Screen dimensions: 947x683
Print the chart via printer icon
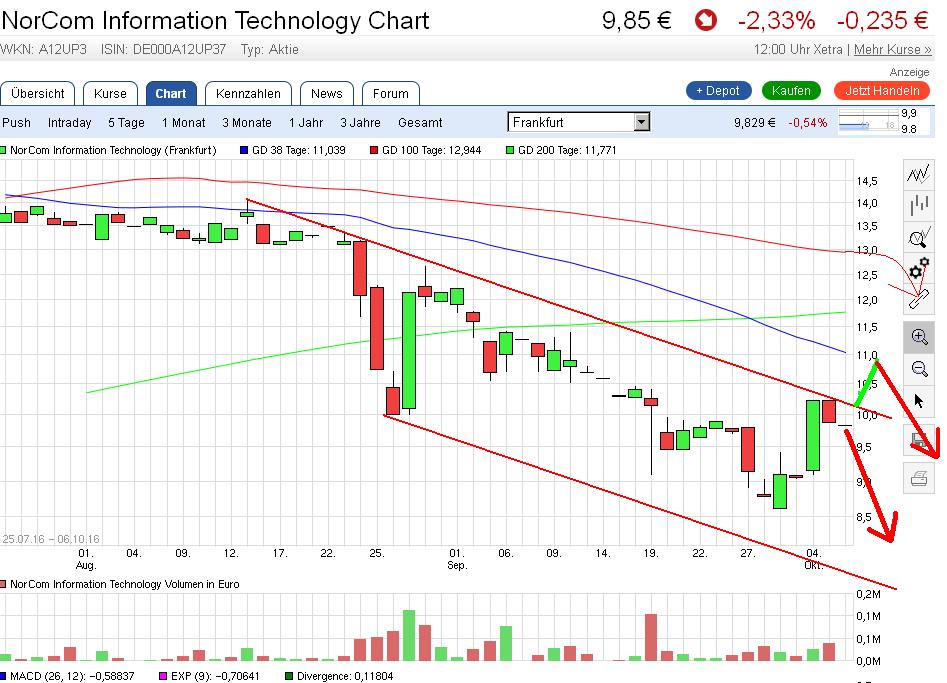tap(919, 479)
